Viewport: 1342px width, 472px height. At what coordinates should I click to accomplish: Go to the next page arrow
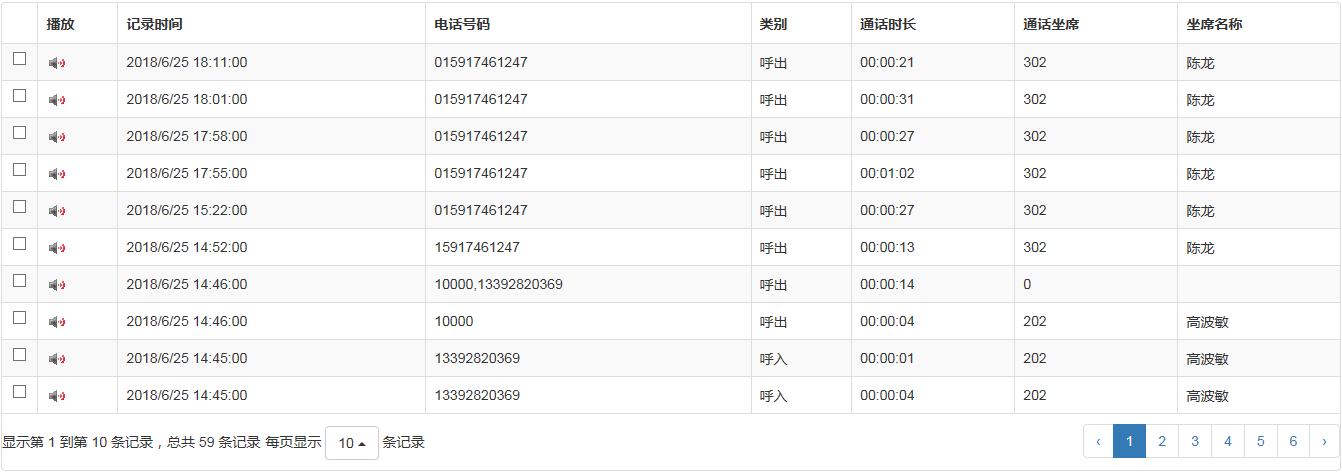[x=1325, y=441]
